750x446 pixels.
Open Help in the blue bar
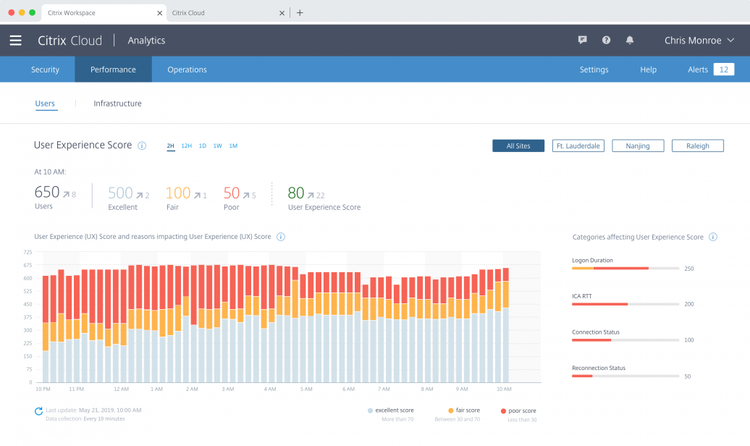[x=648, y=69]
